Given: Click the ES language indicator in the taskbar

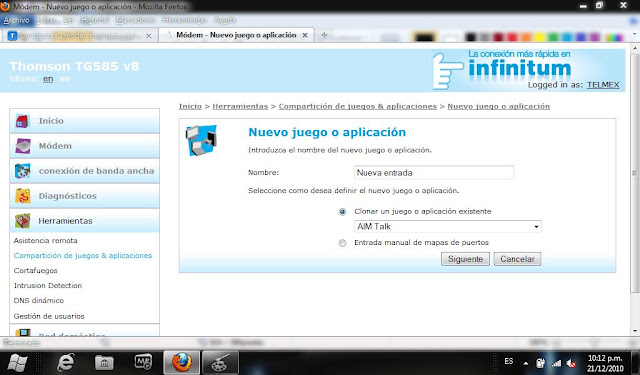Looking at the screenshot, I should click(x=509, y=361).
